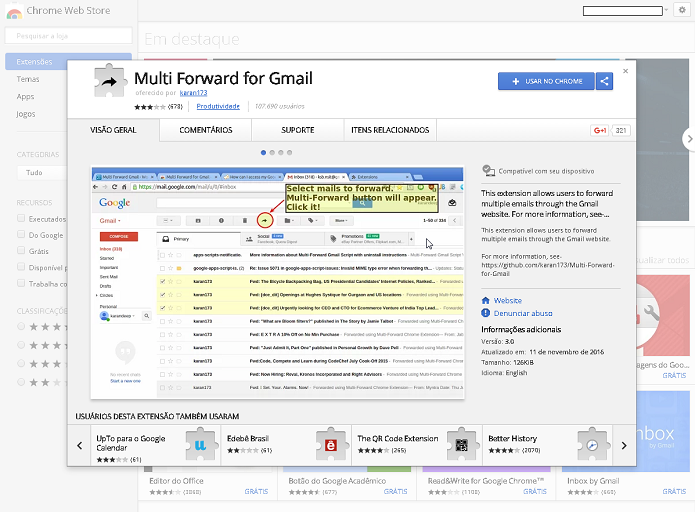Screen dimensions: 695x512
Task: Close the extension detail dialog
Action: 625,71
